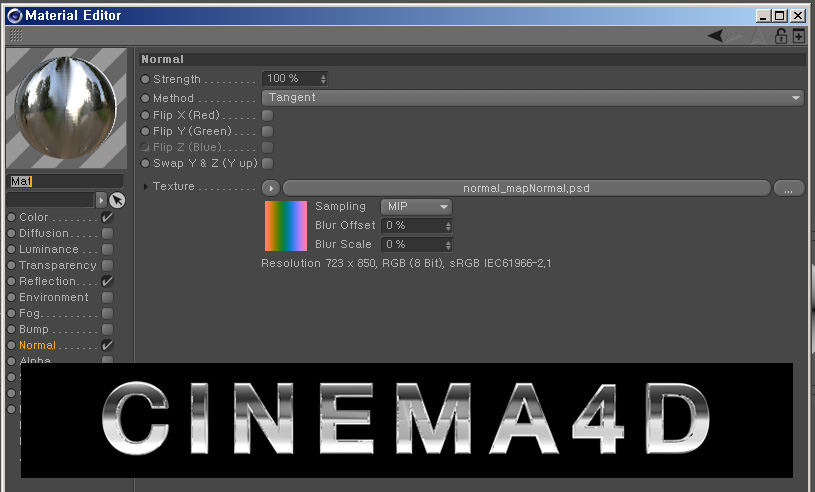
Task: Click the new window plus icon
Action: [799, 36]
